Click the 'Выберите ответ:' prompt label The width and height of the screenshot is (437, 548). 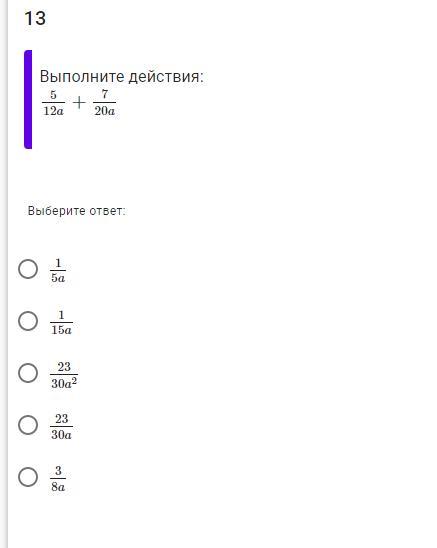coord(76,211)
